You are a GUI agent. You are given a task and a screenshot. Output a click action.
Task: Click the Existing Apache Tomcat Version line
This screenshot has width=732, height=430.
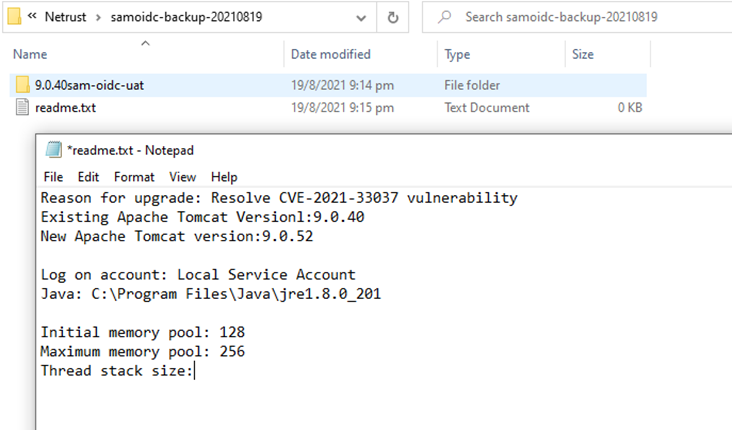(203, 217)
